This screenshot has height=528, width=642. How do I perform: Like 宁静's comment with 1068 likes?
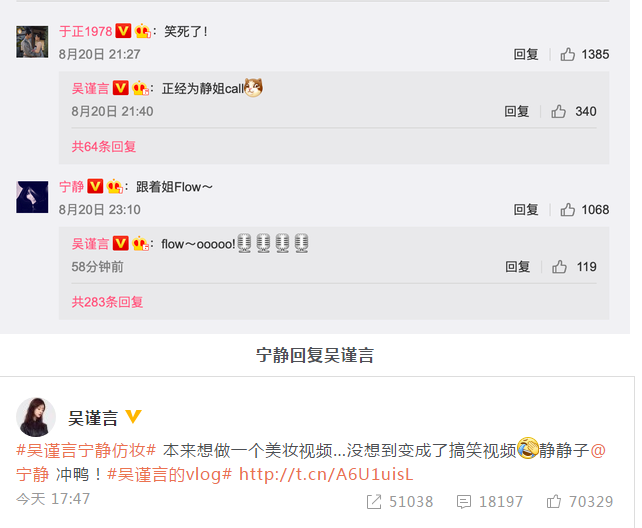coord(567,210)
